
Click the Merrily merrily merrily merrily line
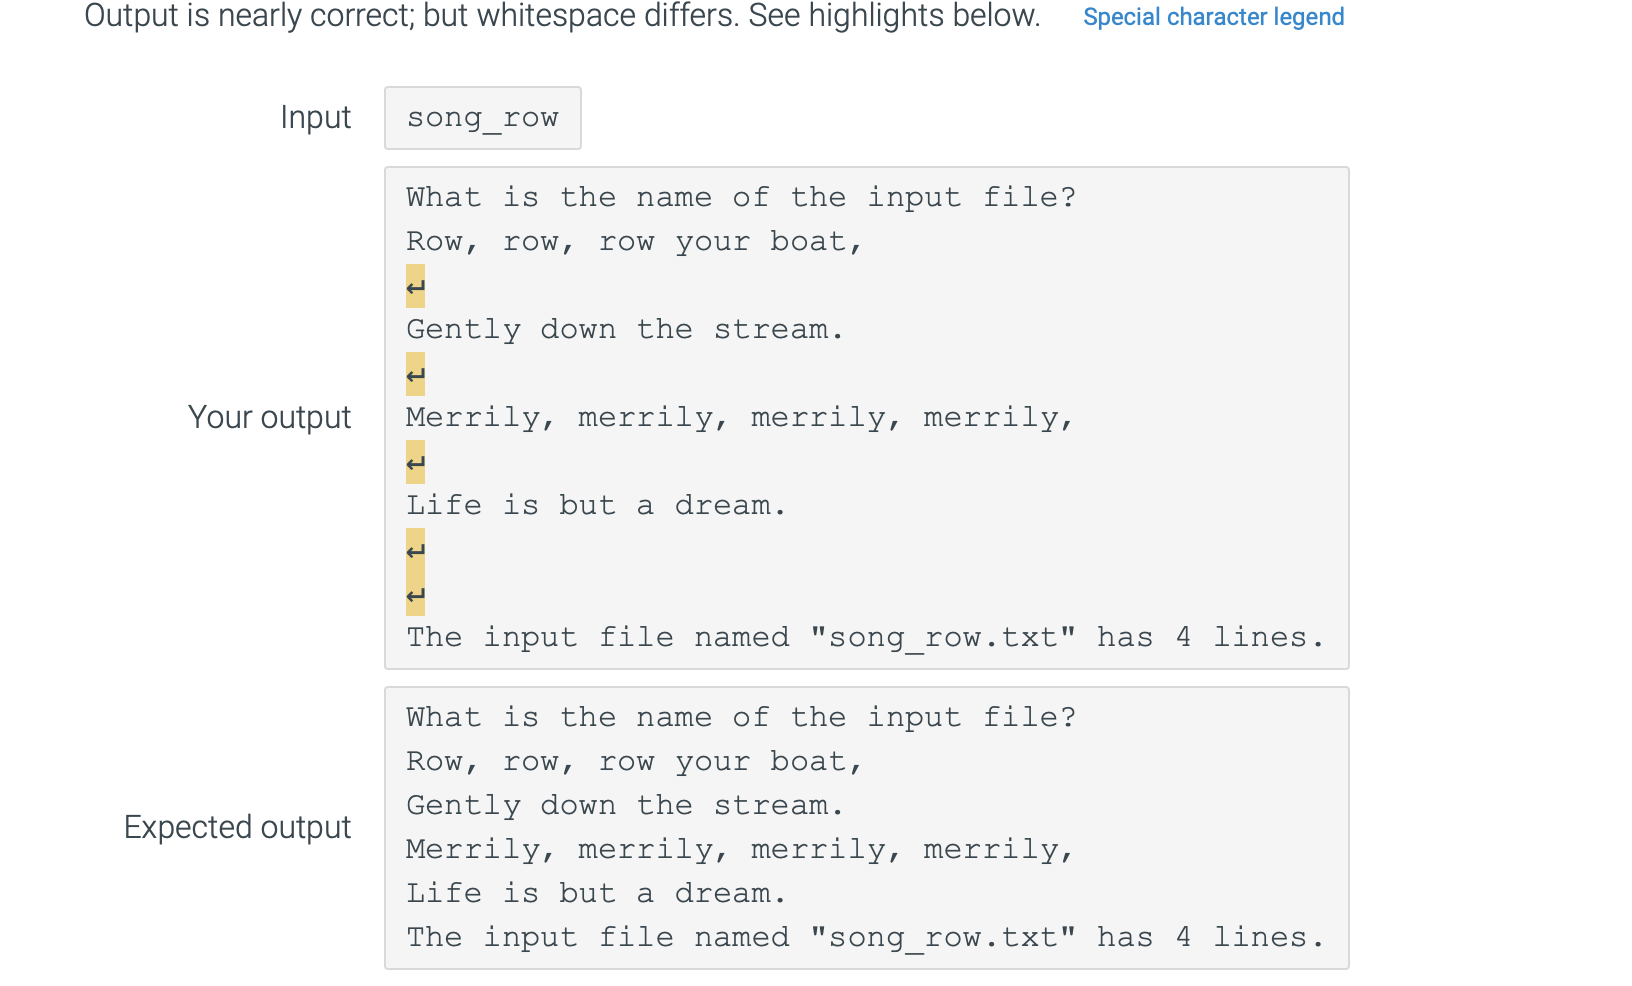coord(740,417)
